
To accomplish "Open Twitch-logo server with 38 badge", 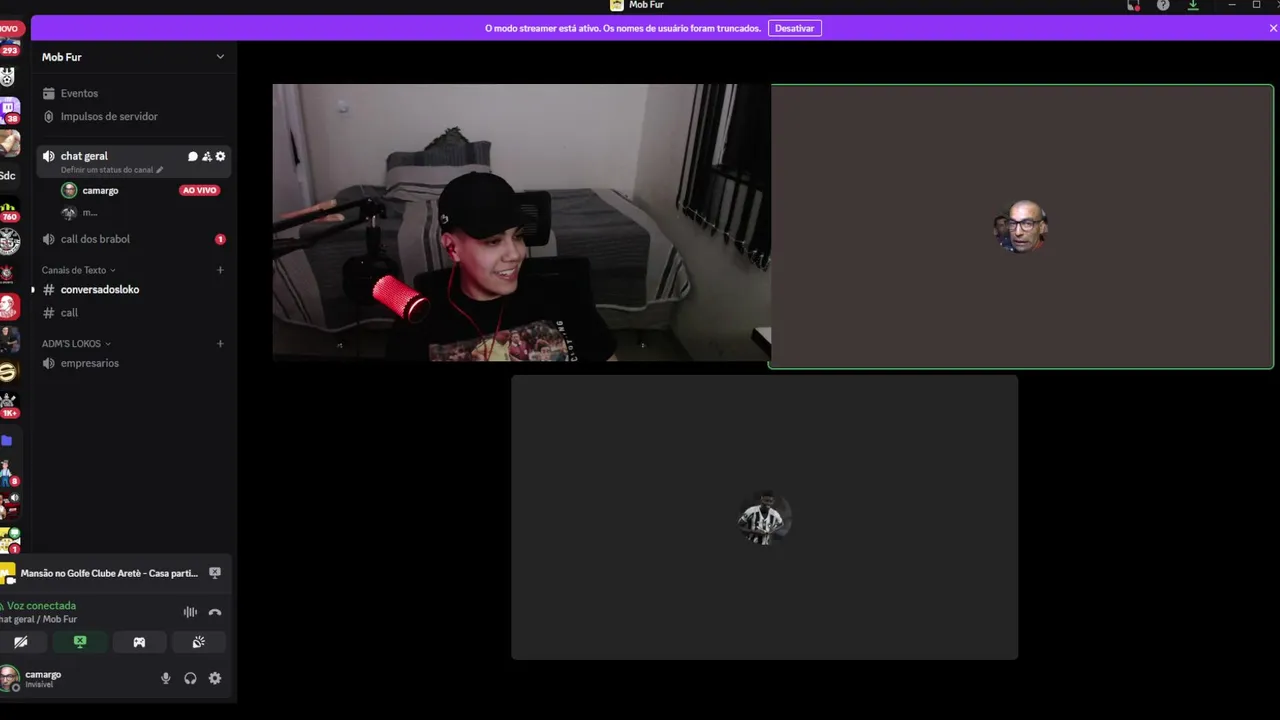I will (9, 109).
